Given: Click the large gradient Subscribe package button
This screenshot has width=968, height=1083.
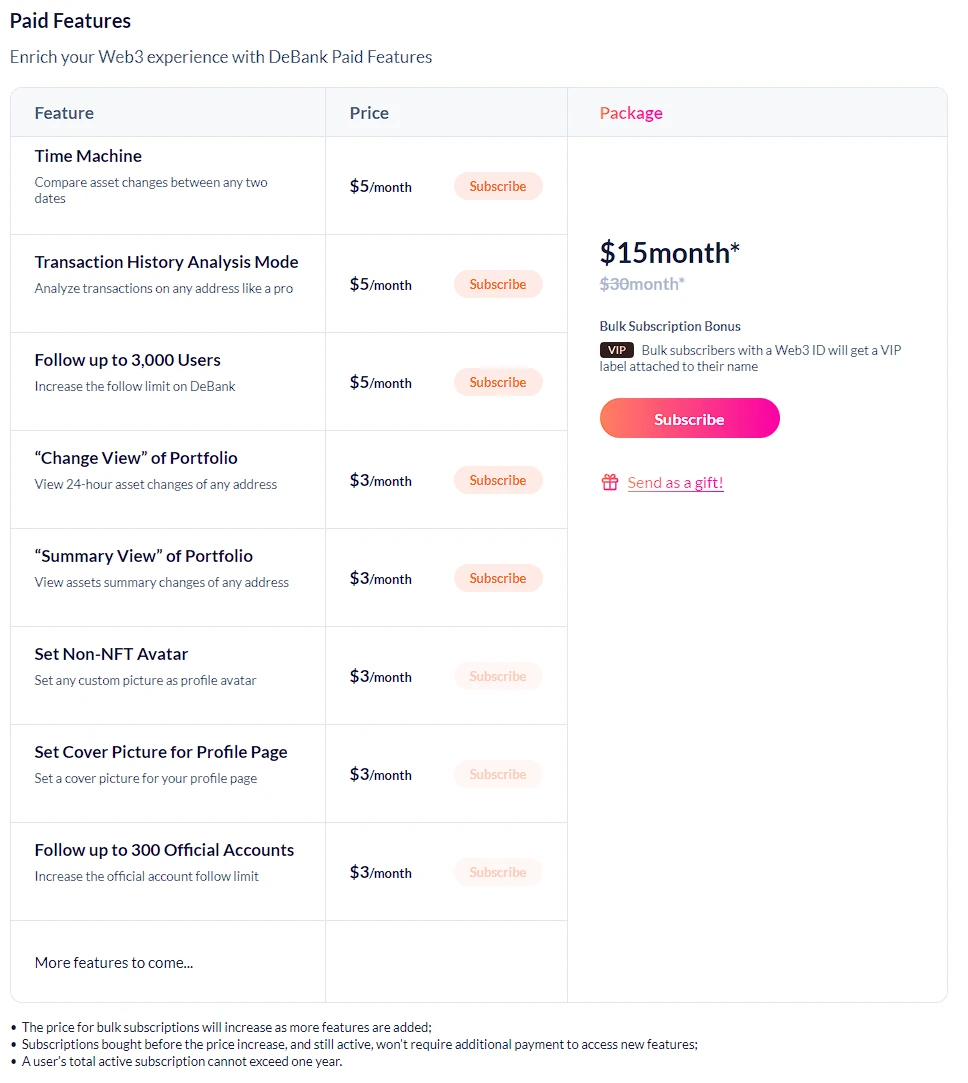Looking at the screenshot, I should (689, 418).
